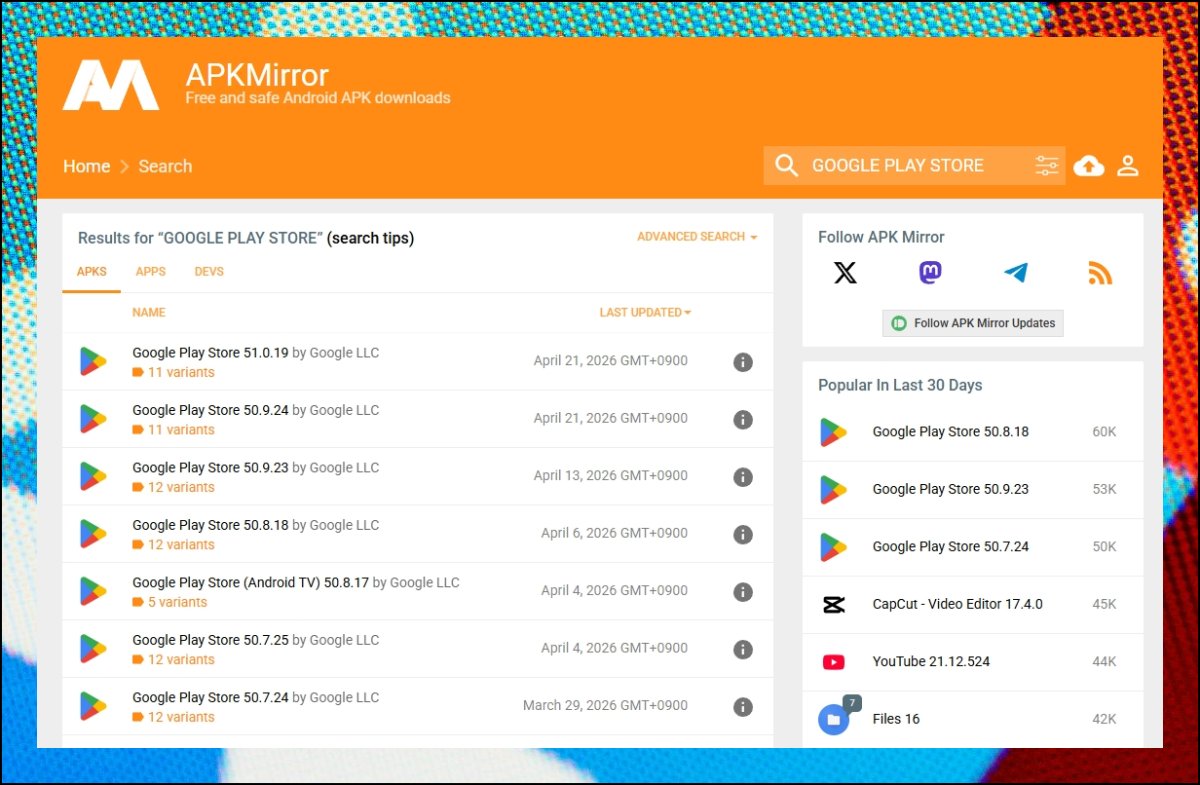Click YouTube icon in popular list
The height and width of the screenshot is (785, 1200).
[x=833, y=662]
